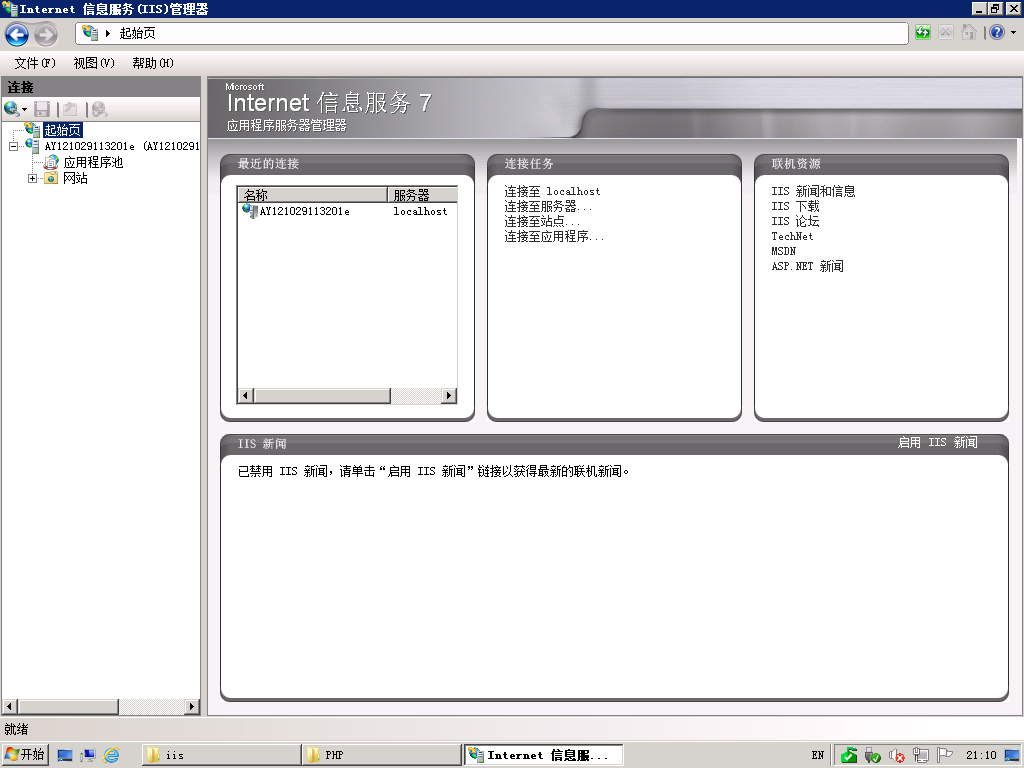Click the save connections disk icon
Viewport: 1024px width, 768px height.
coord(42,109)
